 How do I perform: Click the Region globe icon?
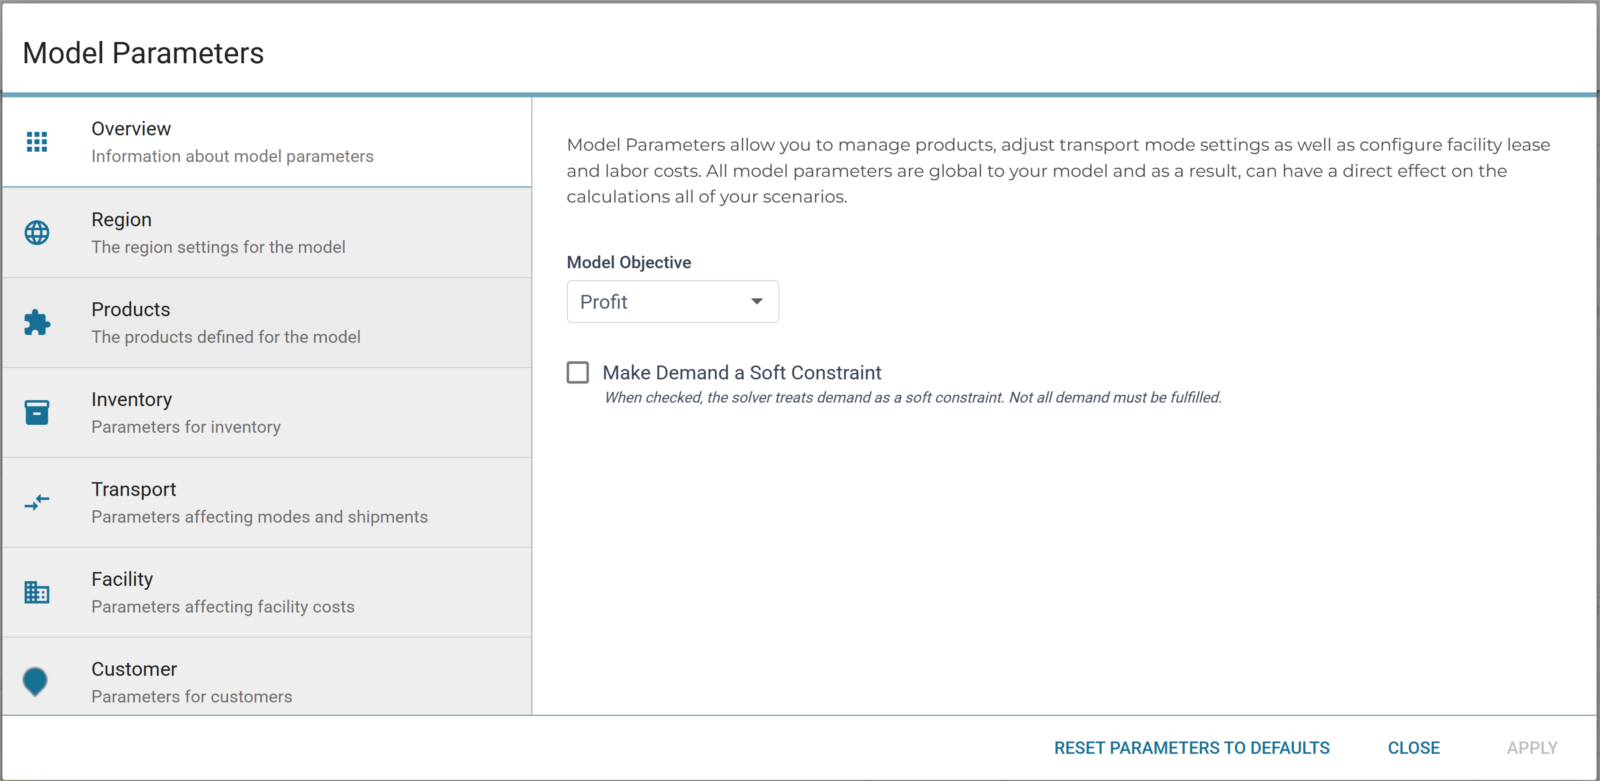[x=37, y=233]
